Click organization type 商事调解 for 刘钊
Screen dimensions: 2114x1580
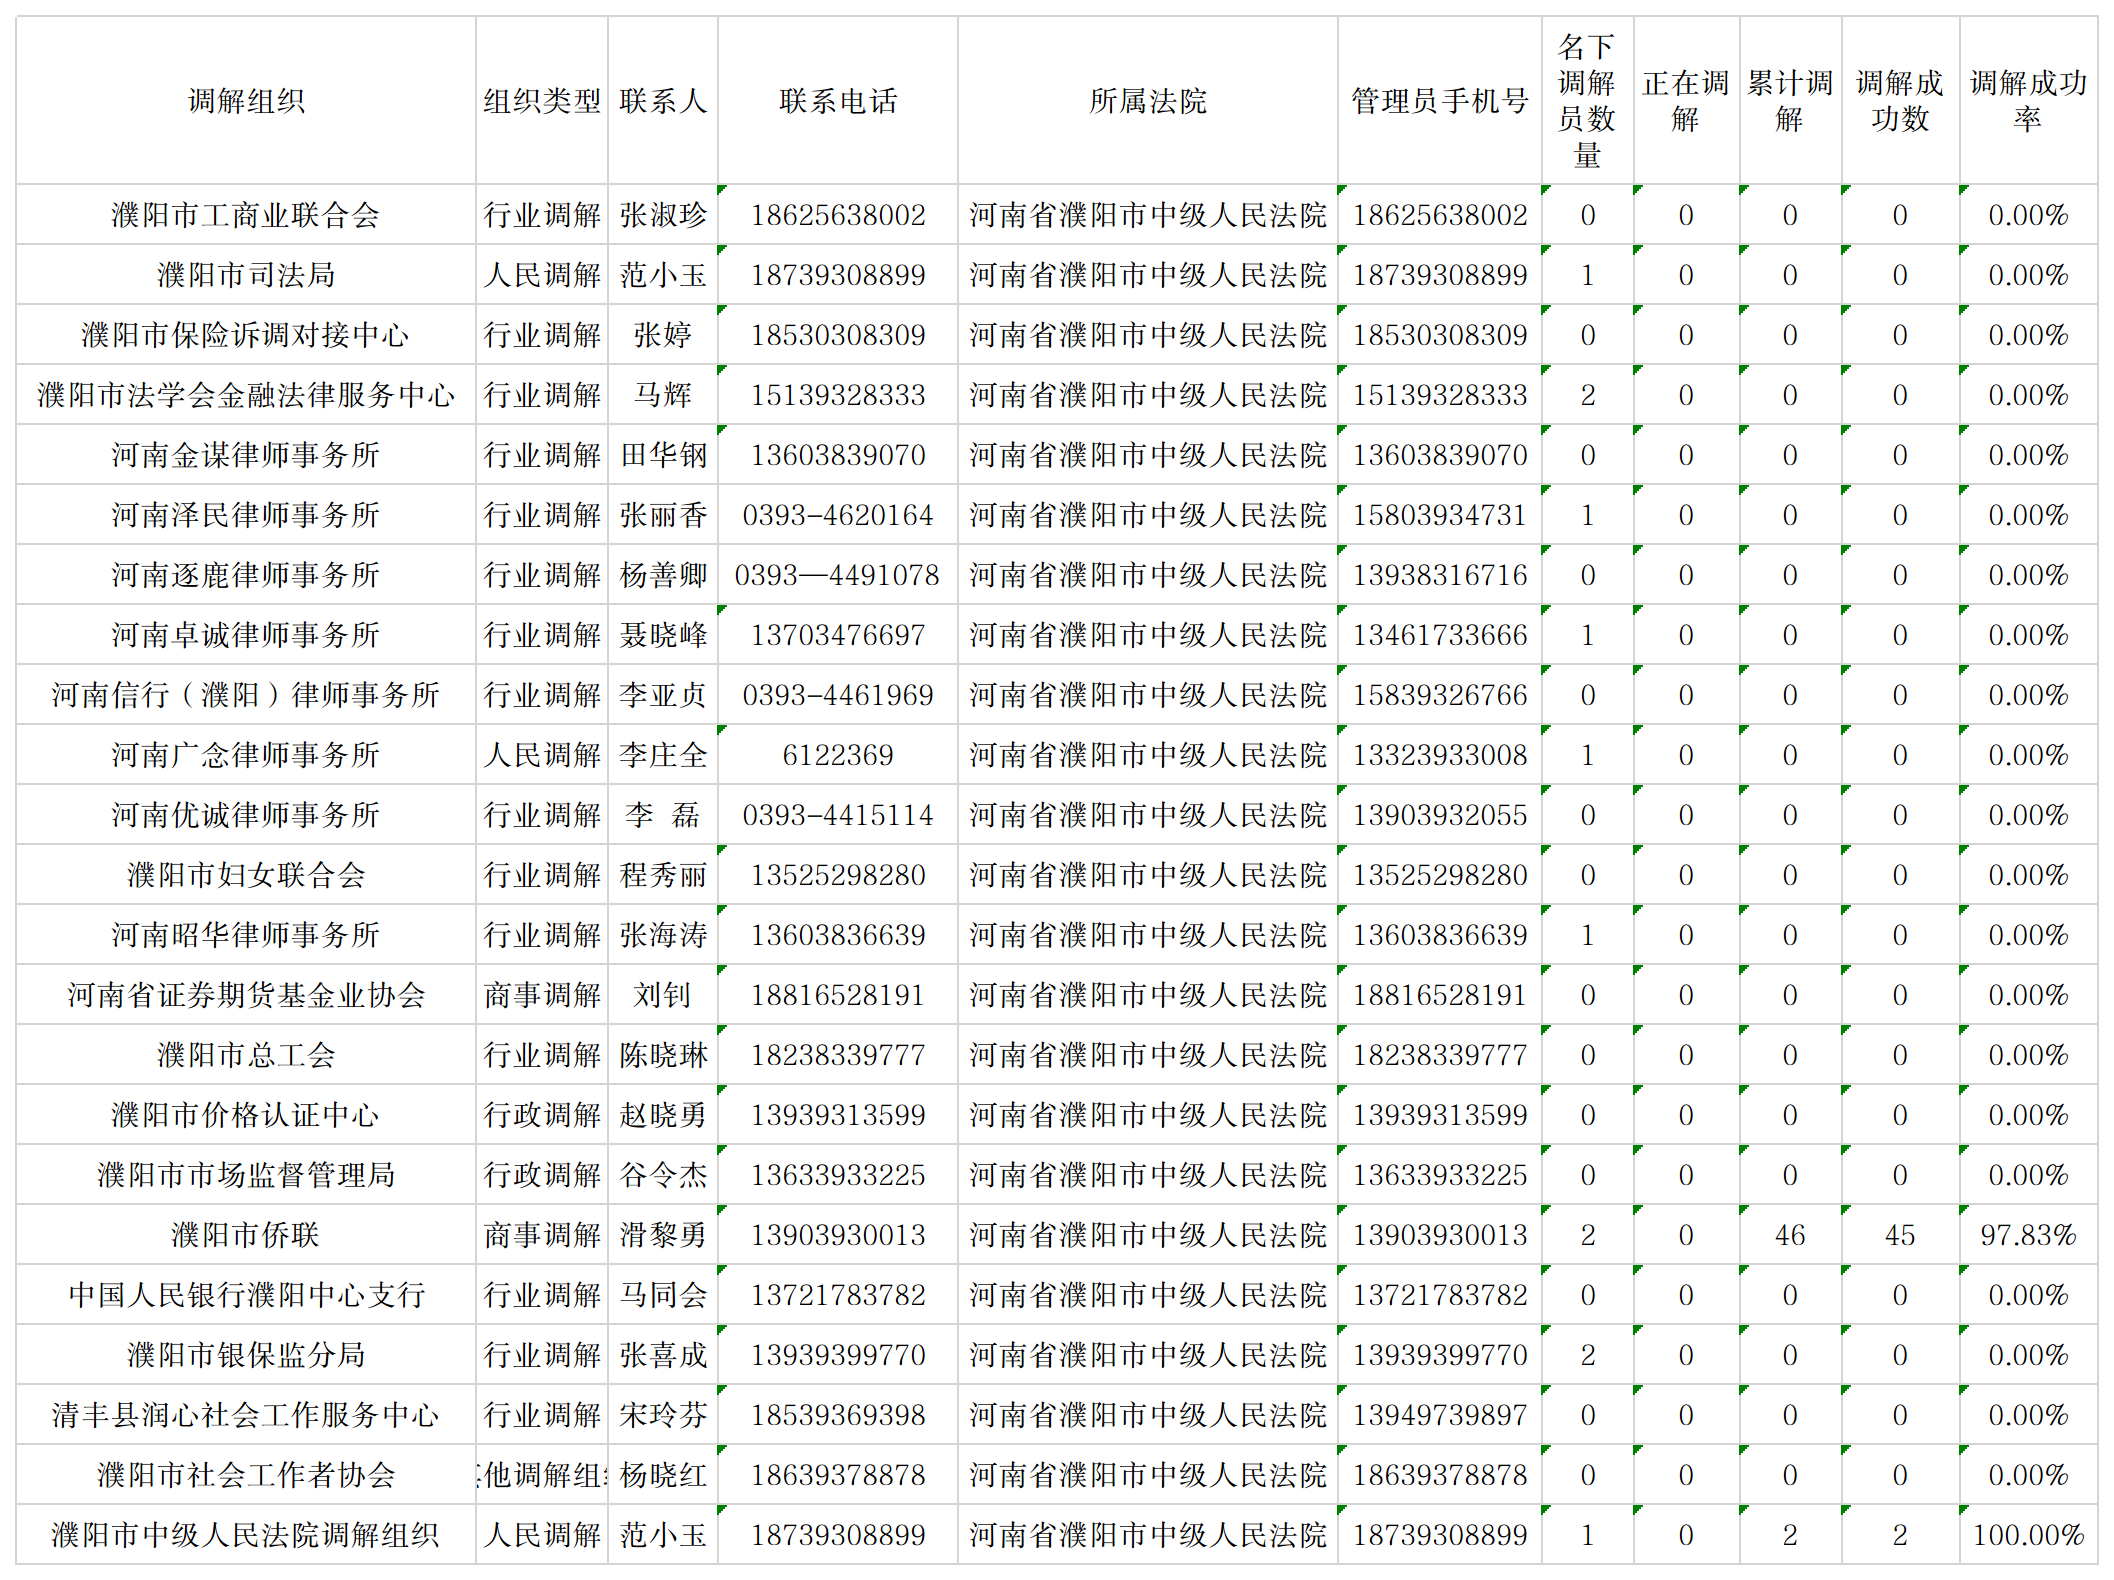click(x=542, y=995)
